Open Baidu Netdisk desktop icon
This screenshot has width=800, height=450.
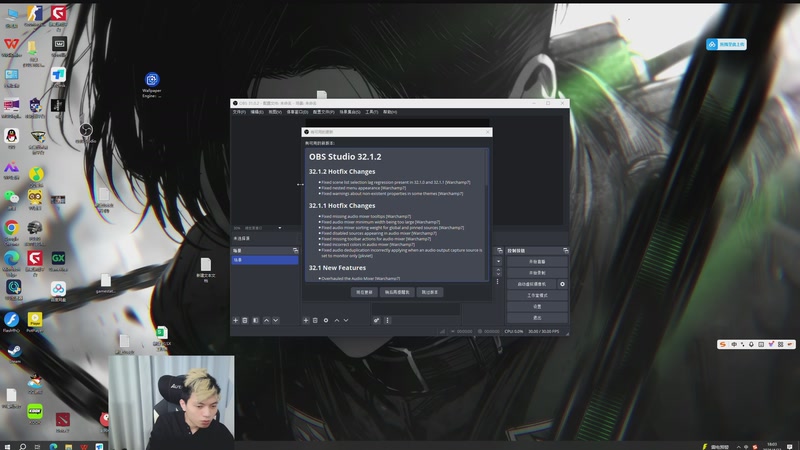58,292
